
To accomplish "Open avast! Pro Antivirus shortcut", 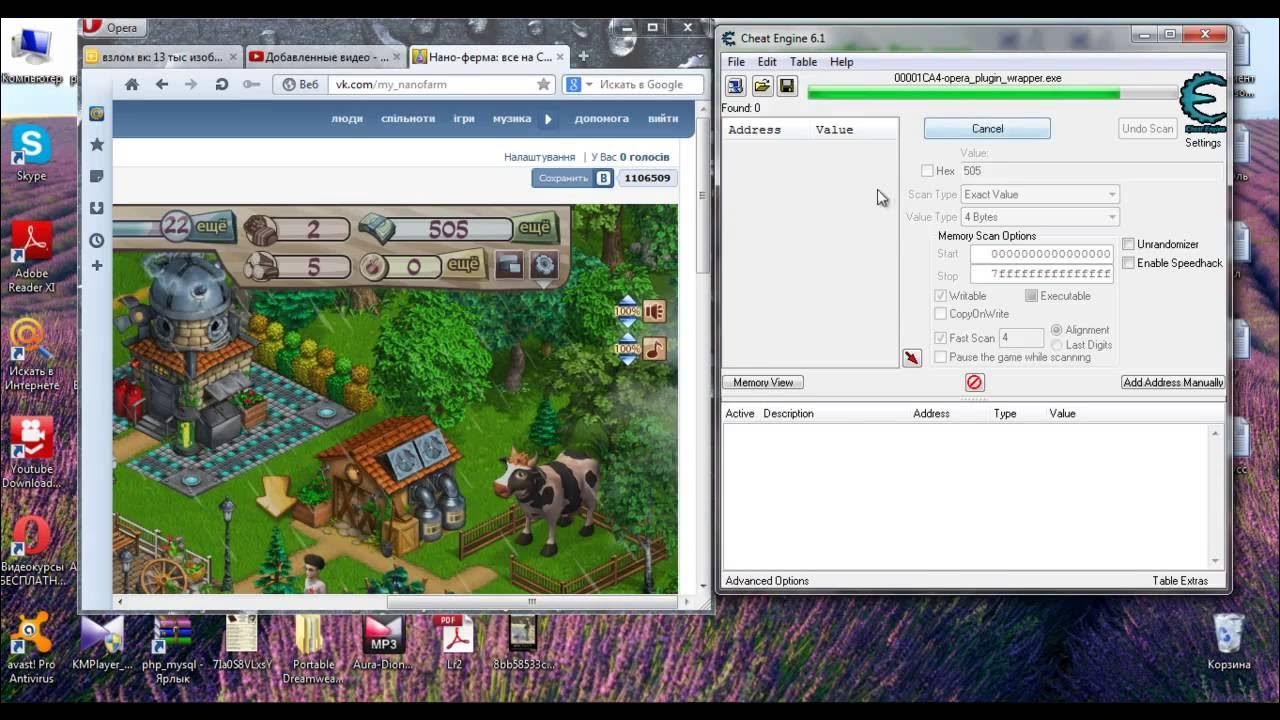I will 31,647.
